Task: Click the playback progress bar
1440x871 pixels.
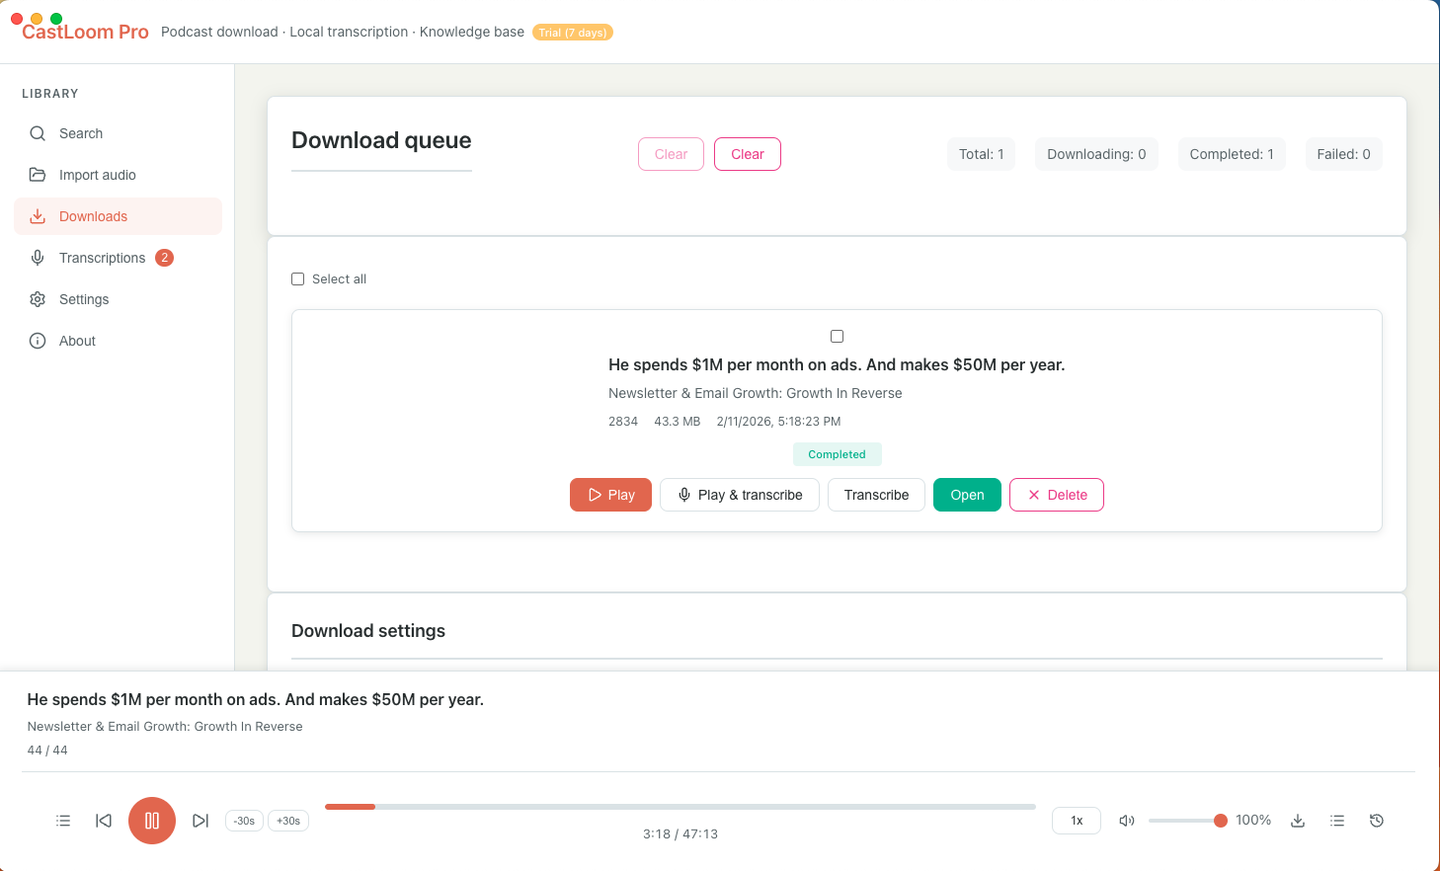Action: (x=680, y=807)
